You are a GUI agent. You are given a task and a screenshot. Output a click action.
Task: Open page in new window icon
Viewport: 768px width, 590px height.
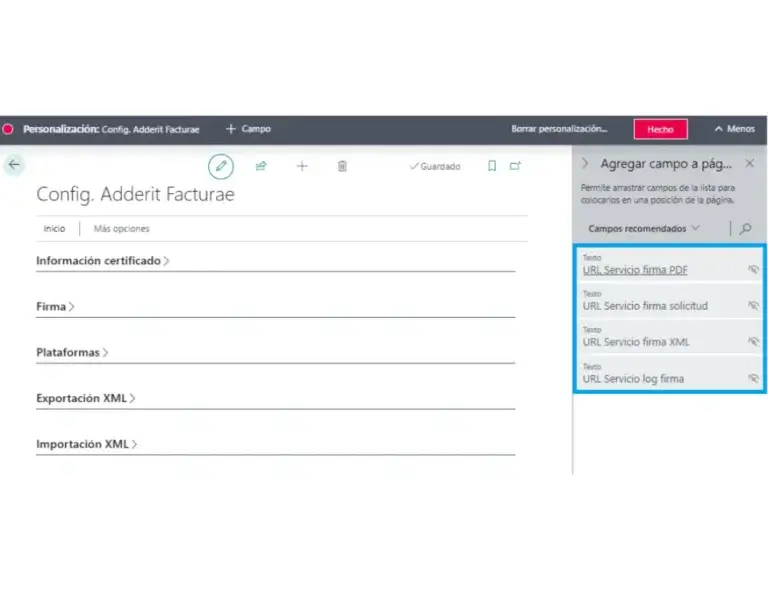click(516, 166)
